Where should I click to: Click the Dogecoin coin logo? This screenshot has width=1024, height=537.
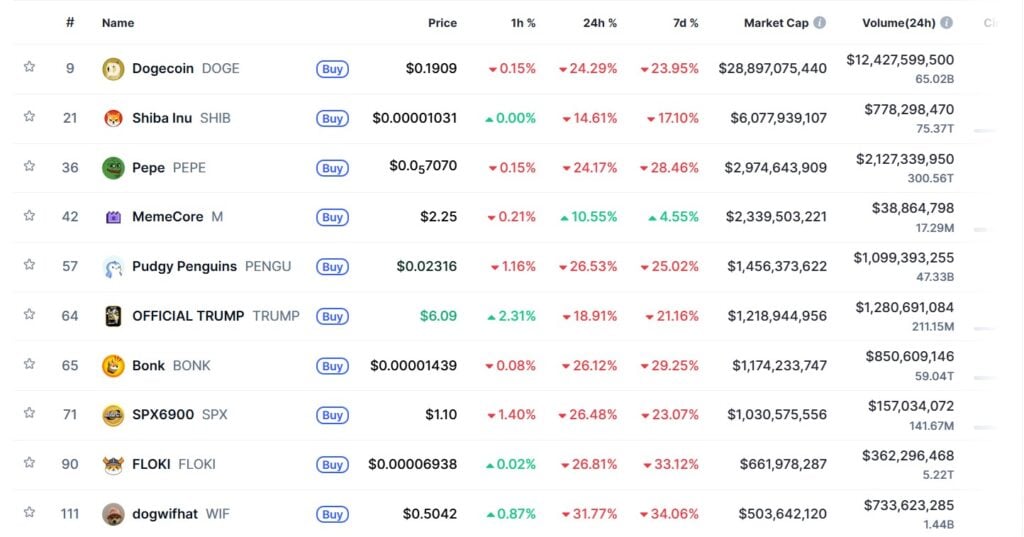pyautogui.click(x=113, y=69)
